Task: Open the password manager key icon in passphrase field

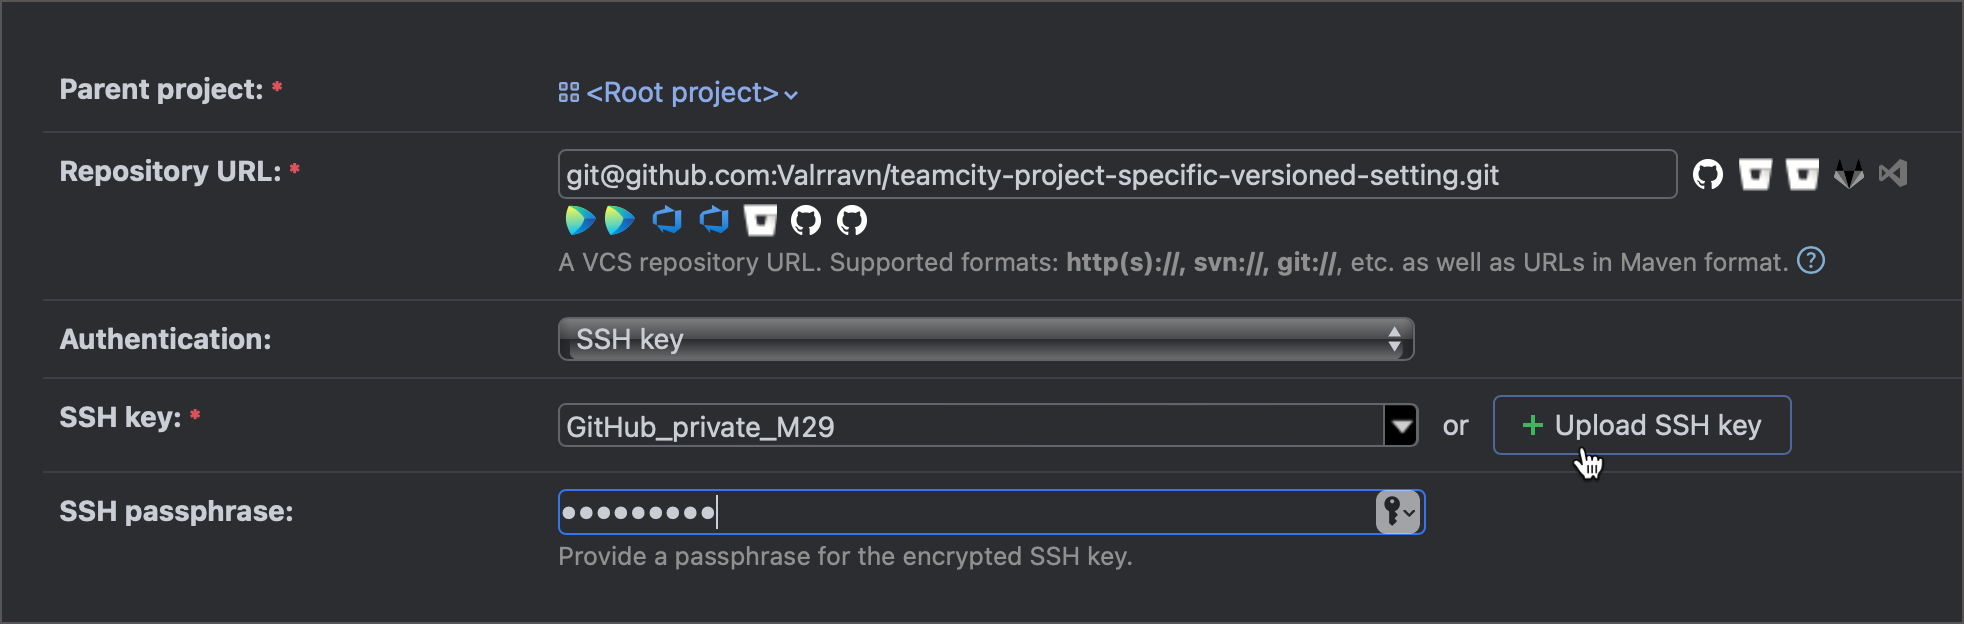Action: pos(1399,512)
